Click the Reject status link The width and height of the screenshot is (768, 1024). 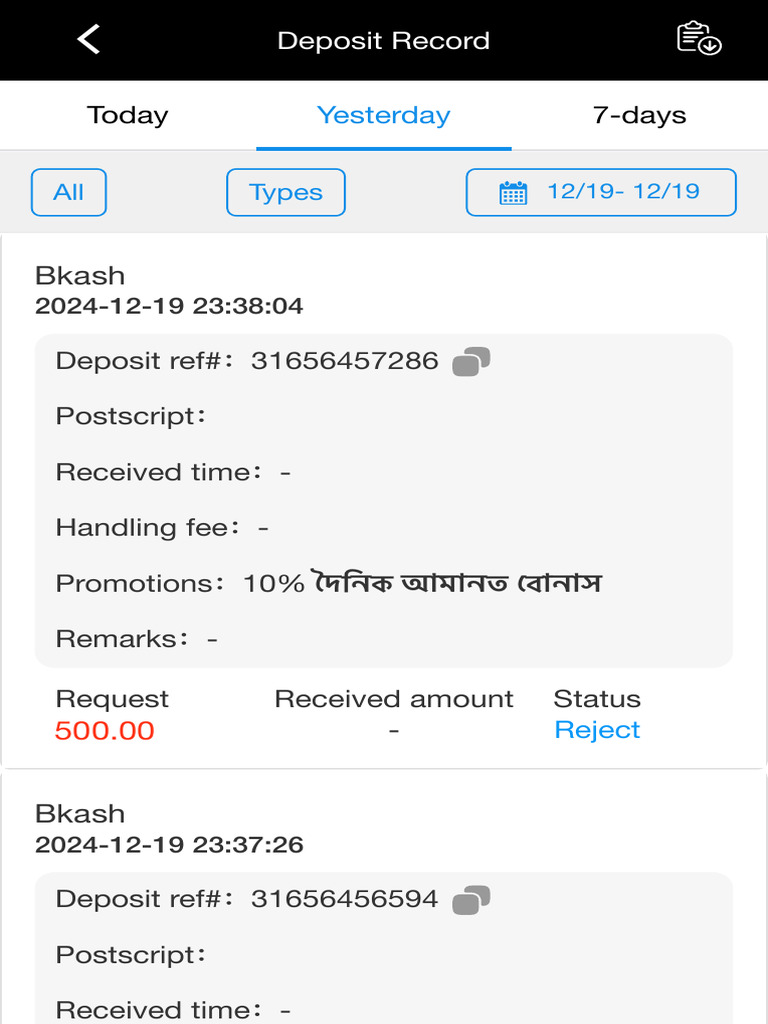pyautogui.click(x=597, y=730)
